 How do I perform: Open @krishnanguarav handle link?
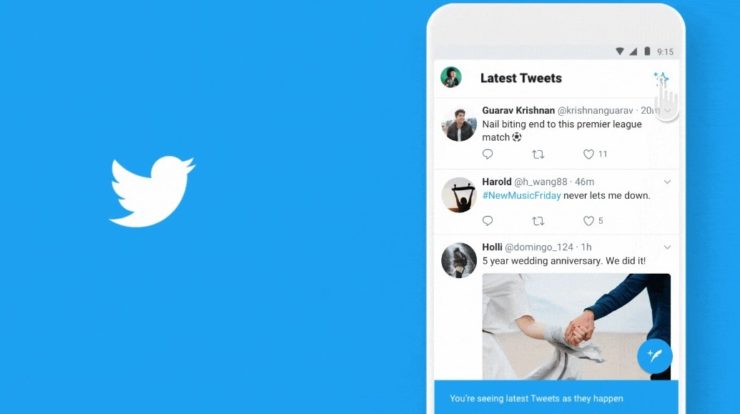click(595, 110)
